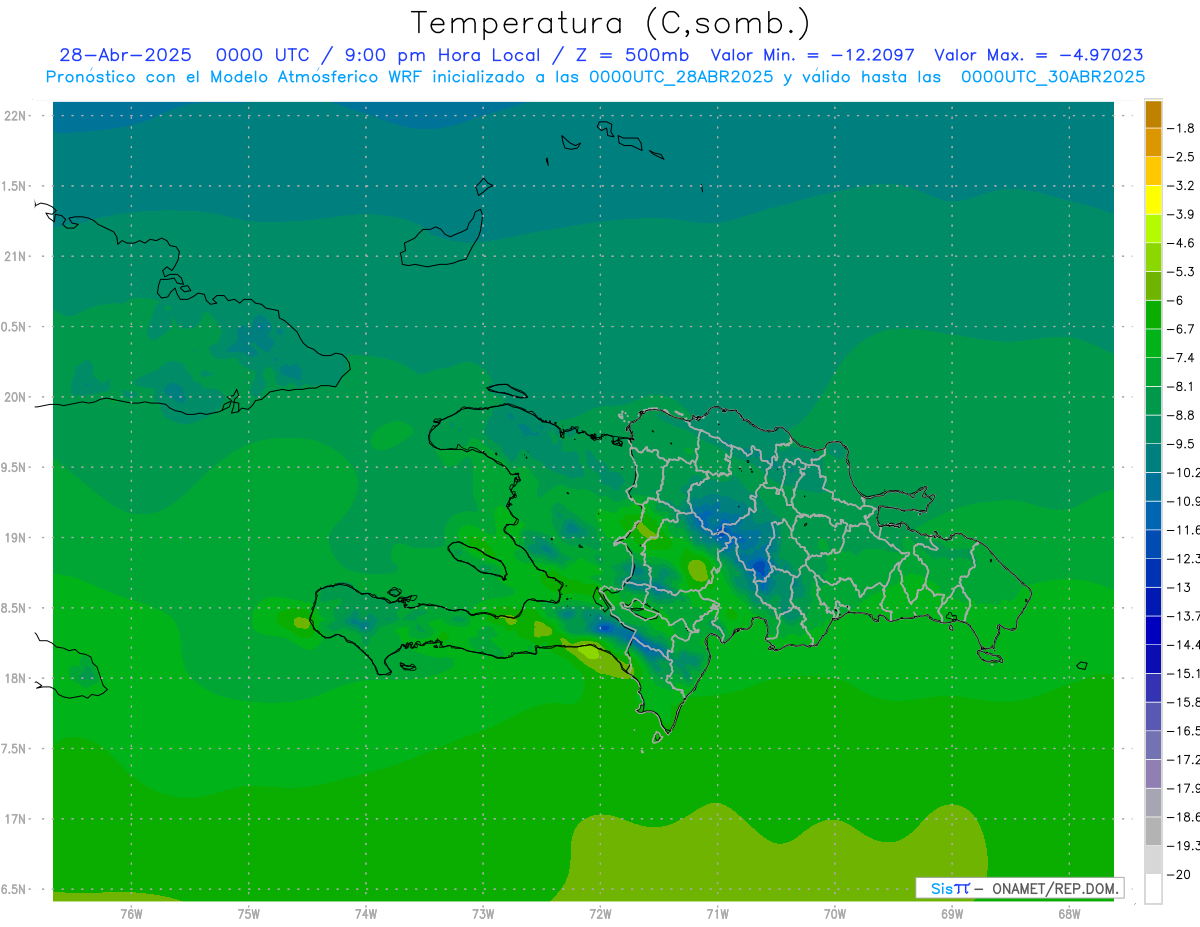Click the '74W' longitude label
This screenshot has width=1200, height=927.
point(366,914)
